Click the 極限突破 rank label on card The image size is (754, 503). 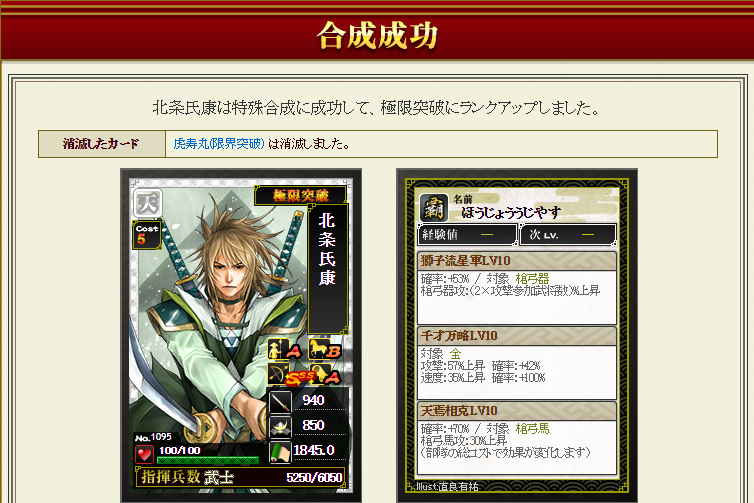pyautogui.click(x=301, y=195)
